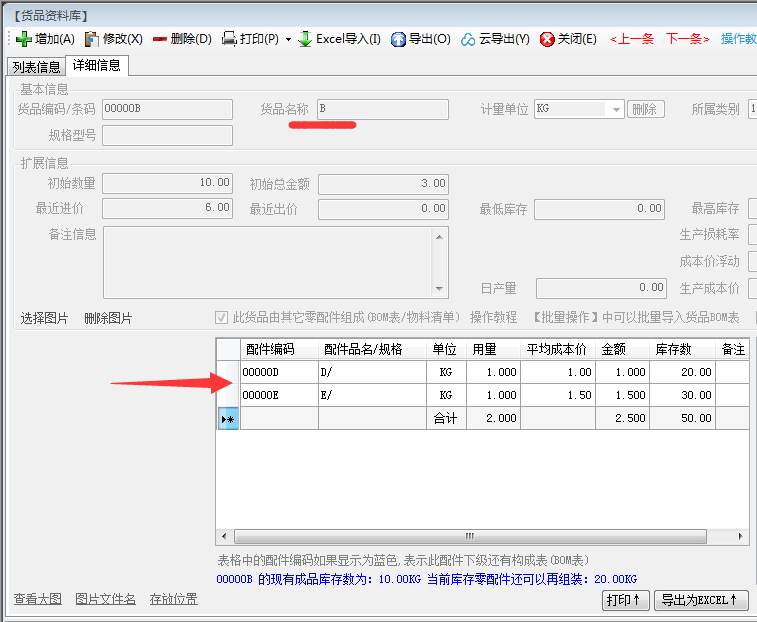Click the 货品名称 input field
This screenshot has width=757, height=622.
click(x=382, y=109)
